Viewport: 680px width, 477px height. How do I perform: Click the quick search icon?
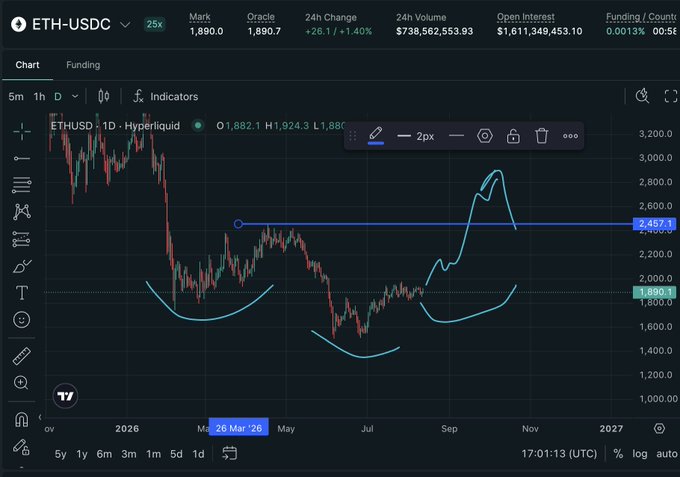642,96
